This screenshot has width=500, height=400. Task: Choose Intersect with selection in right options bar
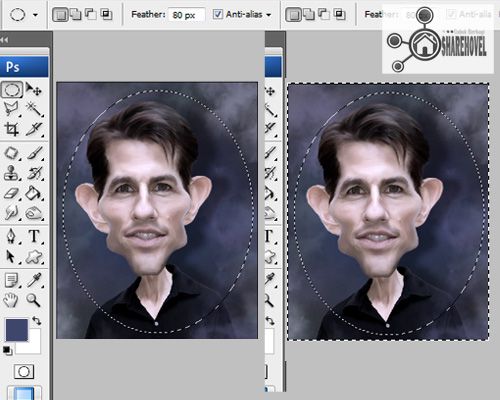click(339, 14)
